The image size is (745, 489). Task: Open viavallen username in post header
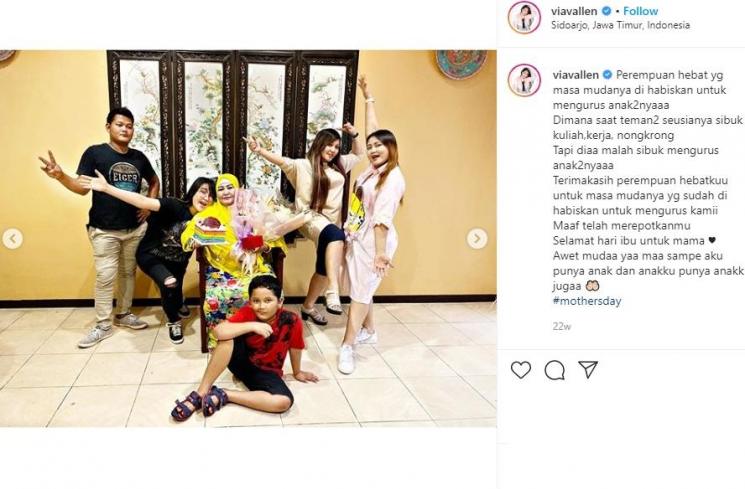(x=574, y=11)
